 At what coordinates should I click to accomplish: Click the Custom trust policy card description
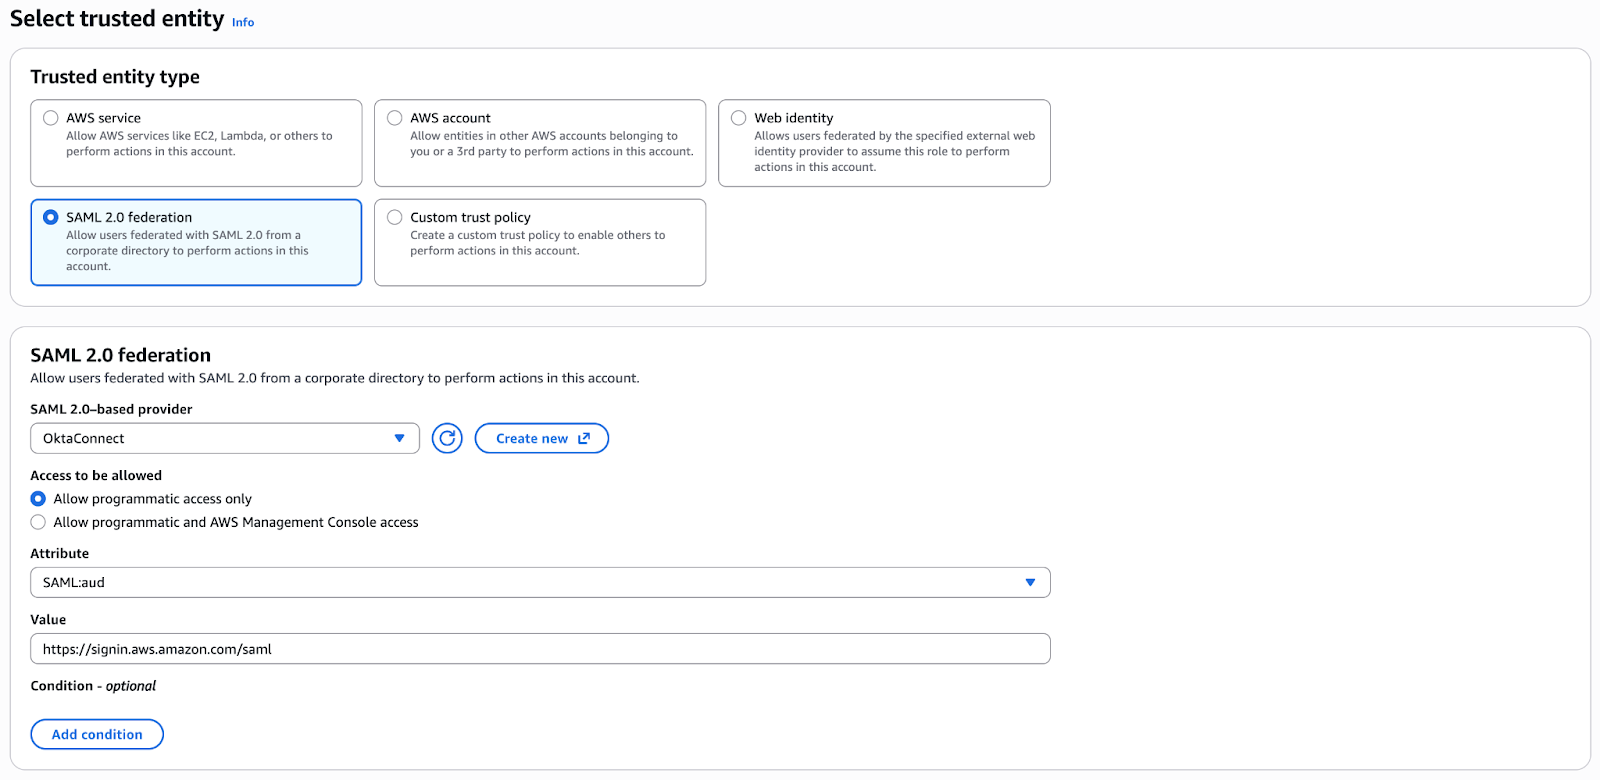pyautogui.click(x=537, y=243)
